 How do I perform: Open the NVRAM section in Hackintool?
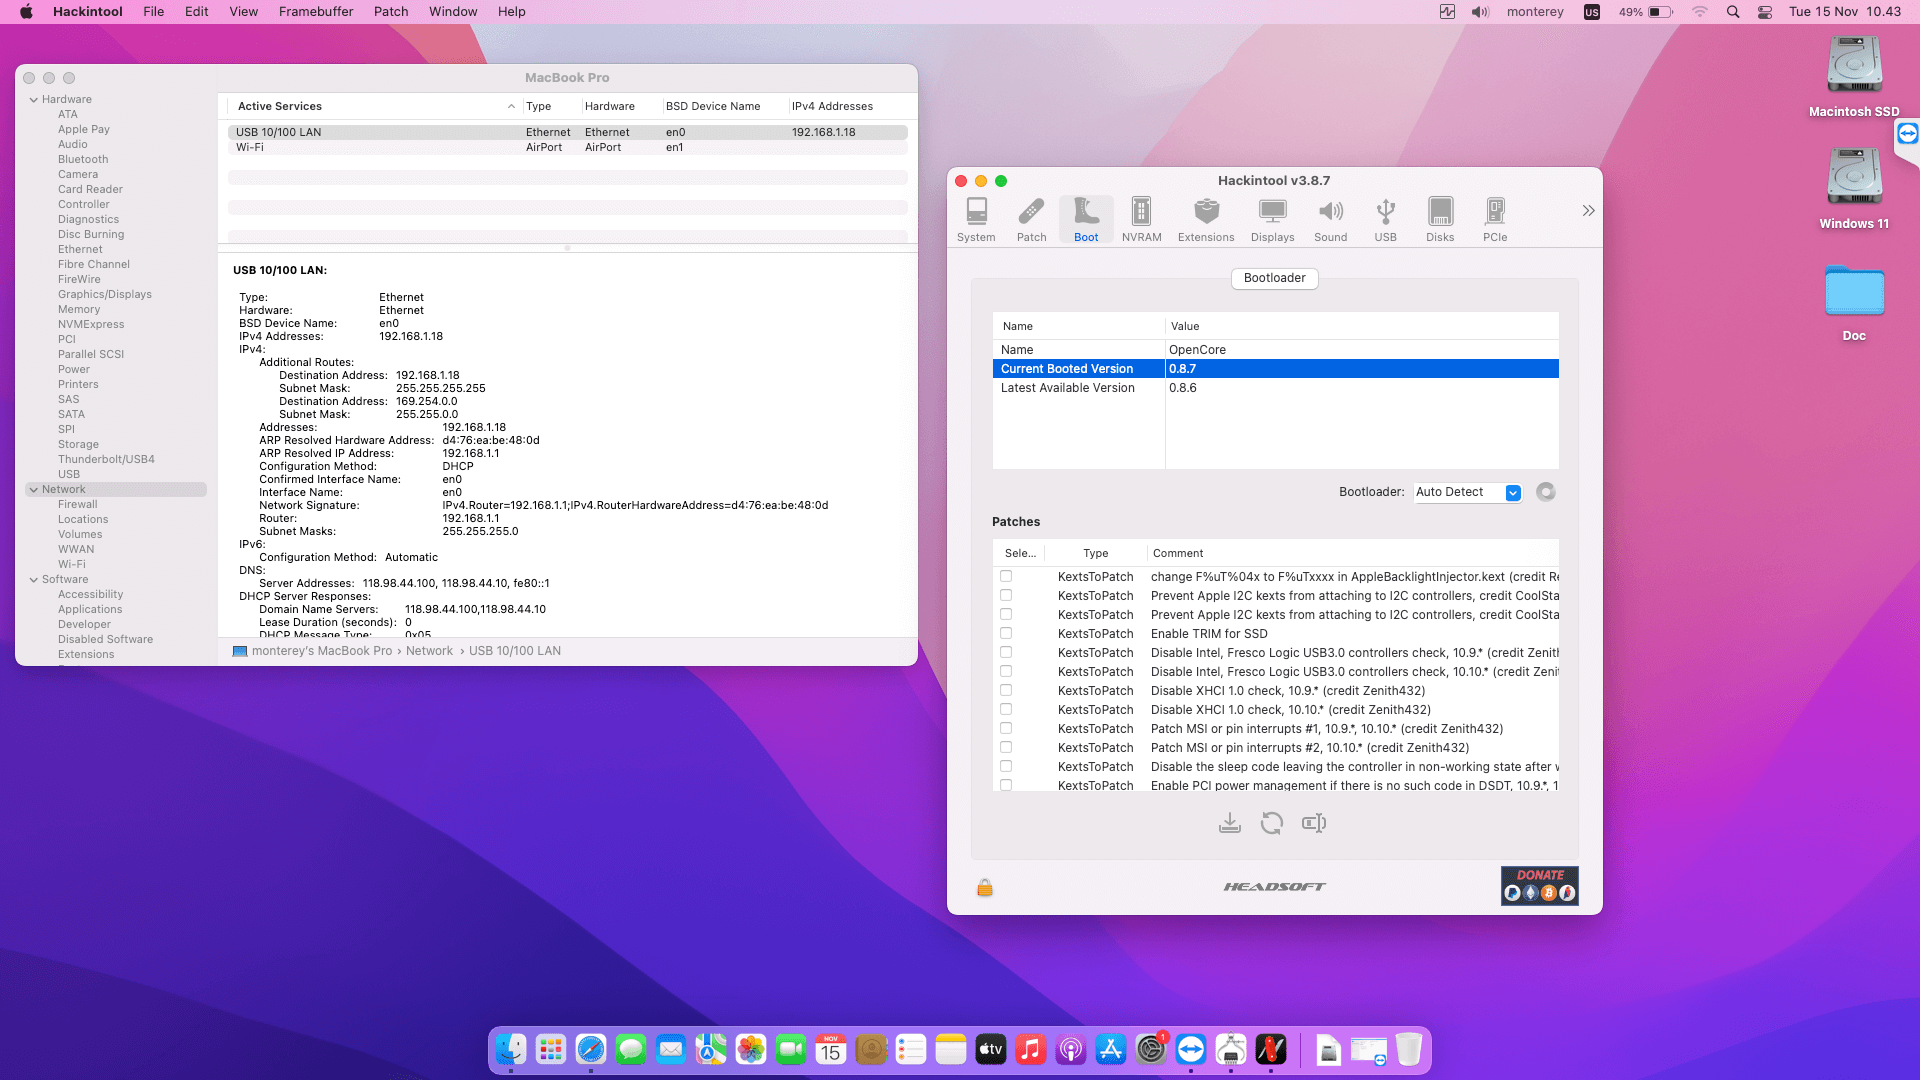(1141, 219)
